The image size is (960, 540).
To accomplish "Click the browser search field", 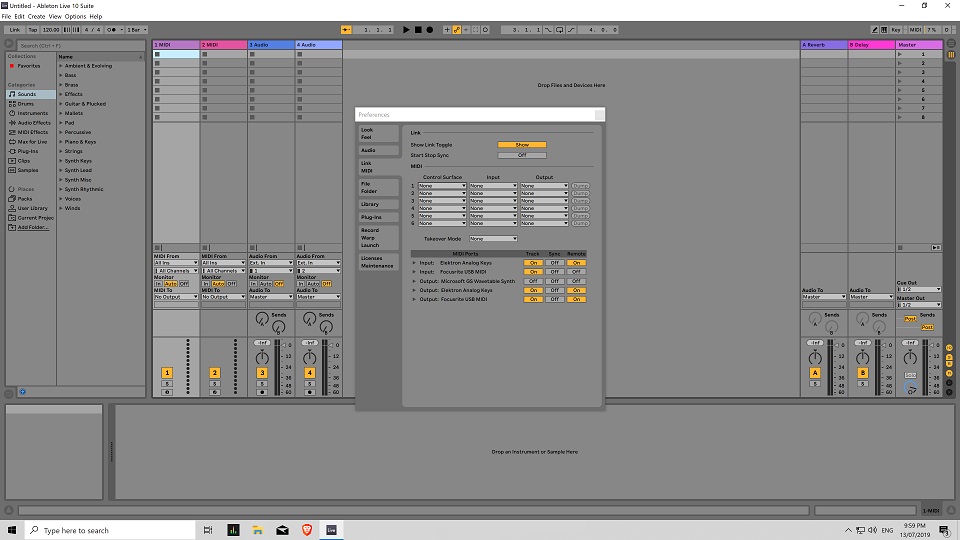I will pyautogui.click(x=80, y=45).
